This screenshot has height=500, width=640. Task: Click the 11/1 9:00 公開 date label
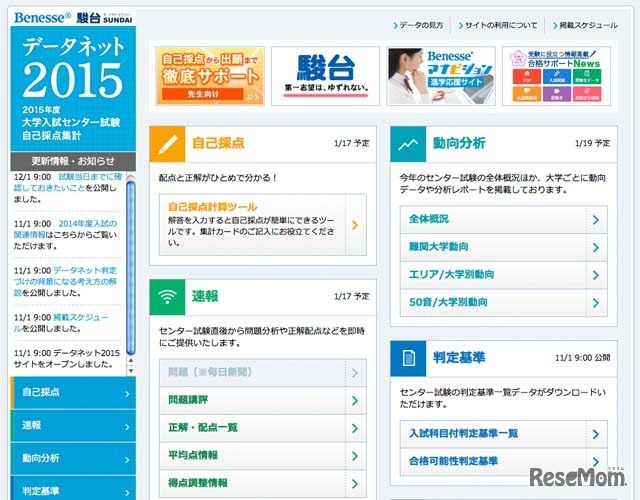click(x=582, y=358)
